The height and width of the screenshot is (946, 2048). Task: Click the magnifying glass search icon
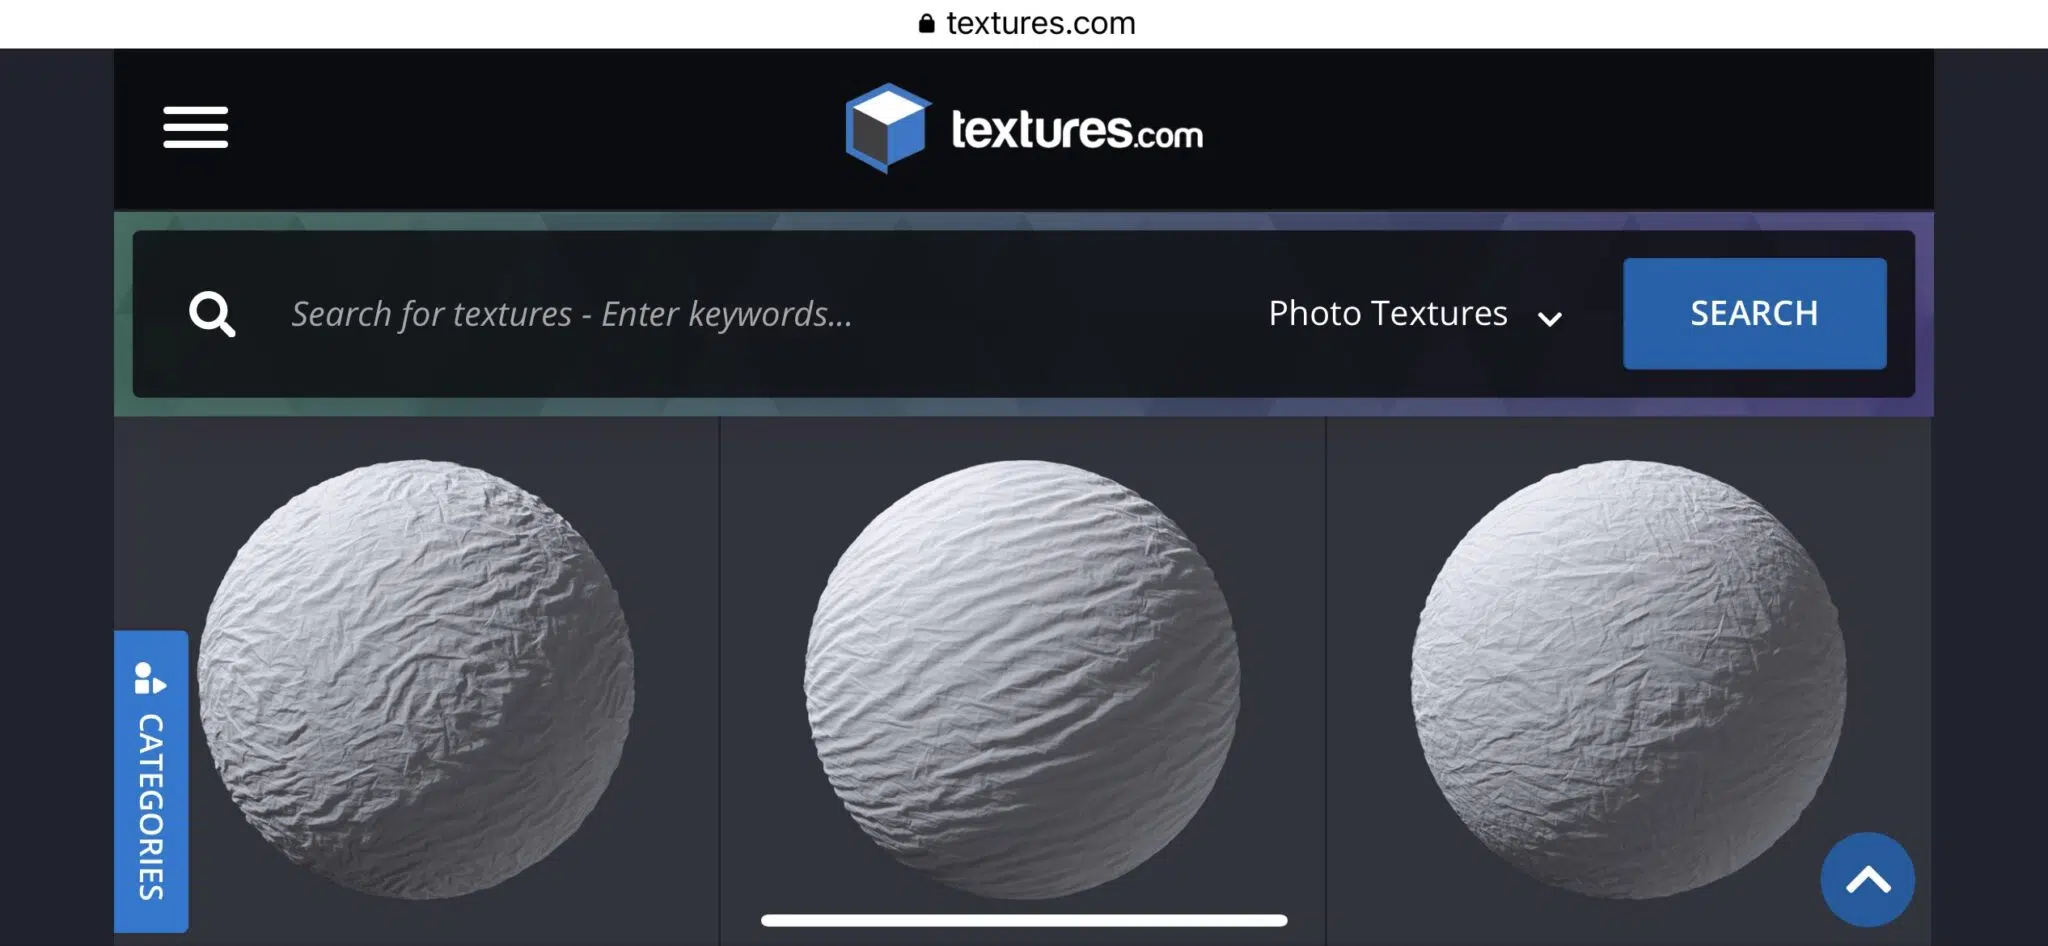click(212, 314)
